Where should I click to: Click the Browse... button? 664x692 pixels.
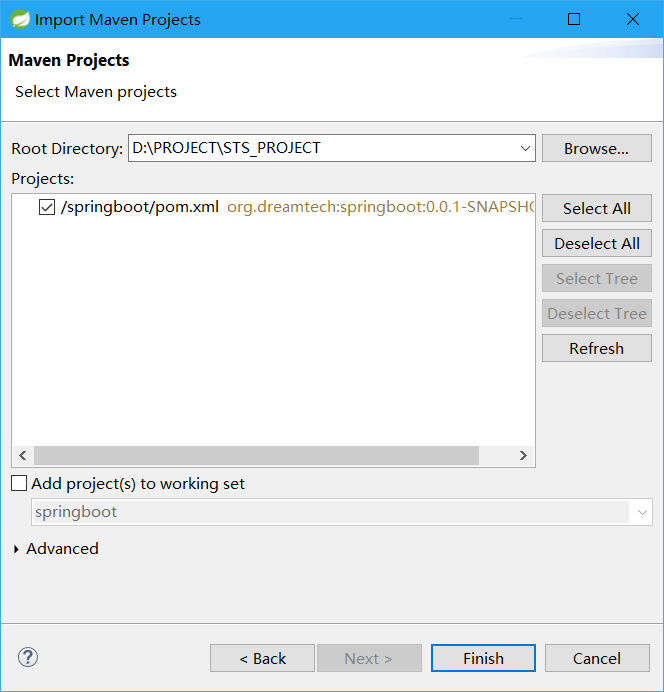coord(596,148)
